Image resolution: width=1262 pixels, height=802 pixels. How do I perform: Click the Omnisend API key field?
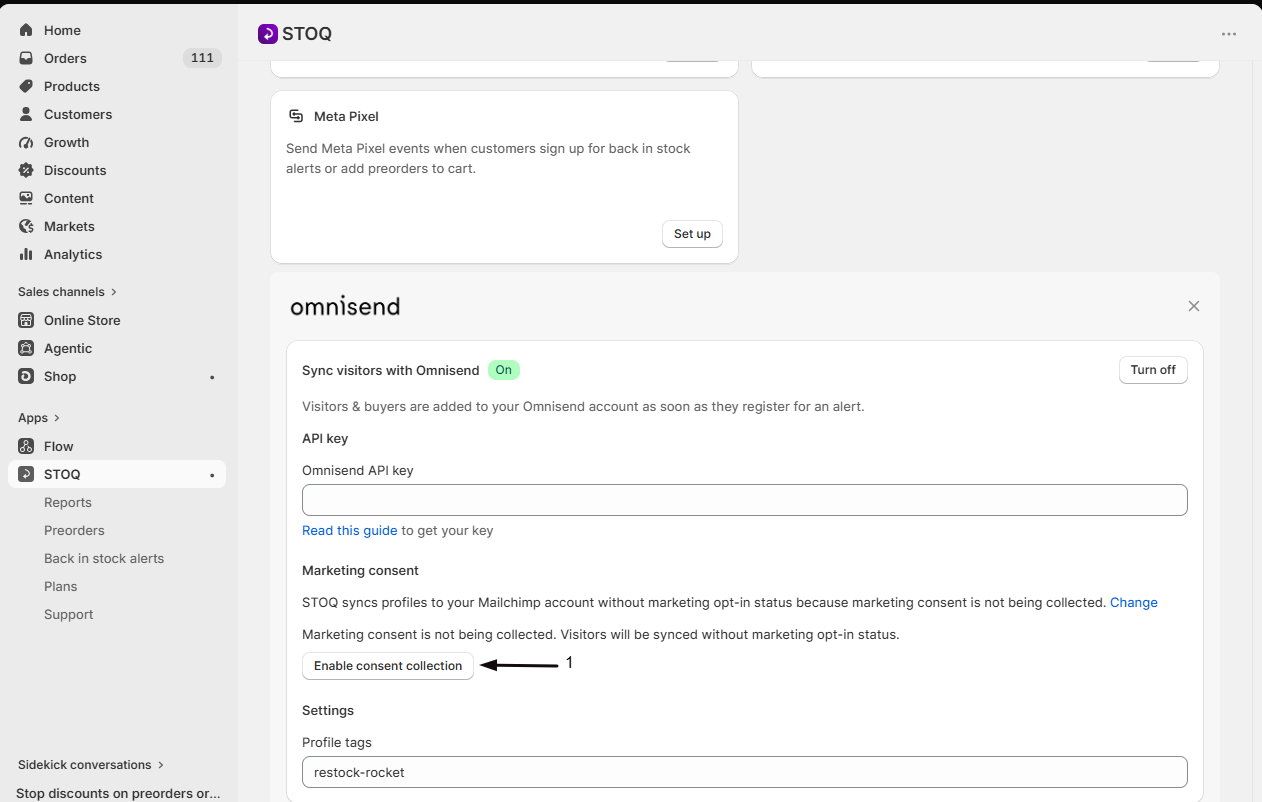(745, 500)
